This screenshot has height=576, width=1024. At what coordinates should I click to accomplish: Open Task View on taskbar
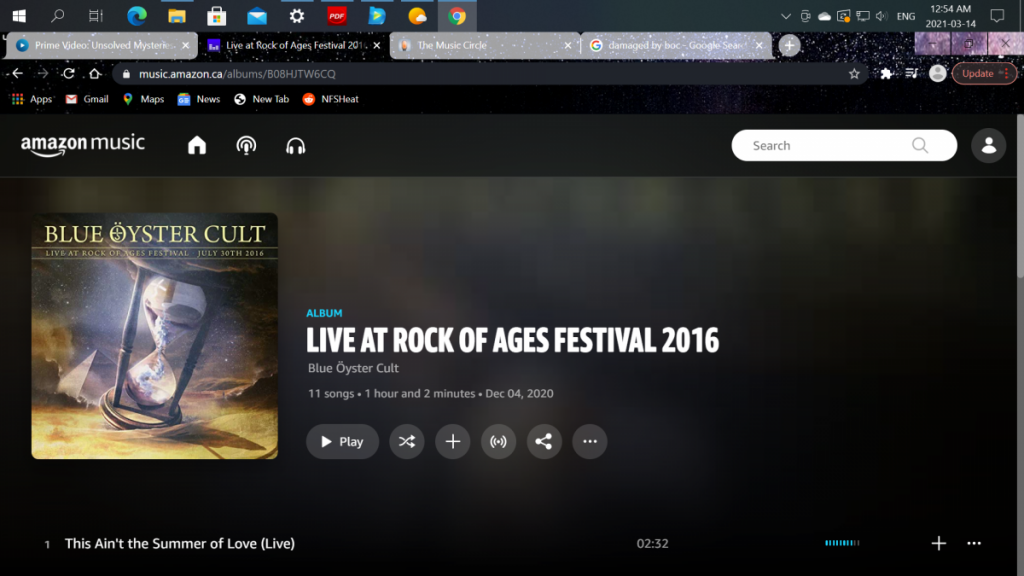[96, 16]
